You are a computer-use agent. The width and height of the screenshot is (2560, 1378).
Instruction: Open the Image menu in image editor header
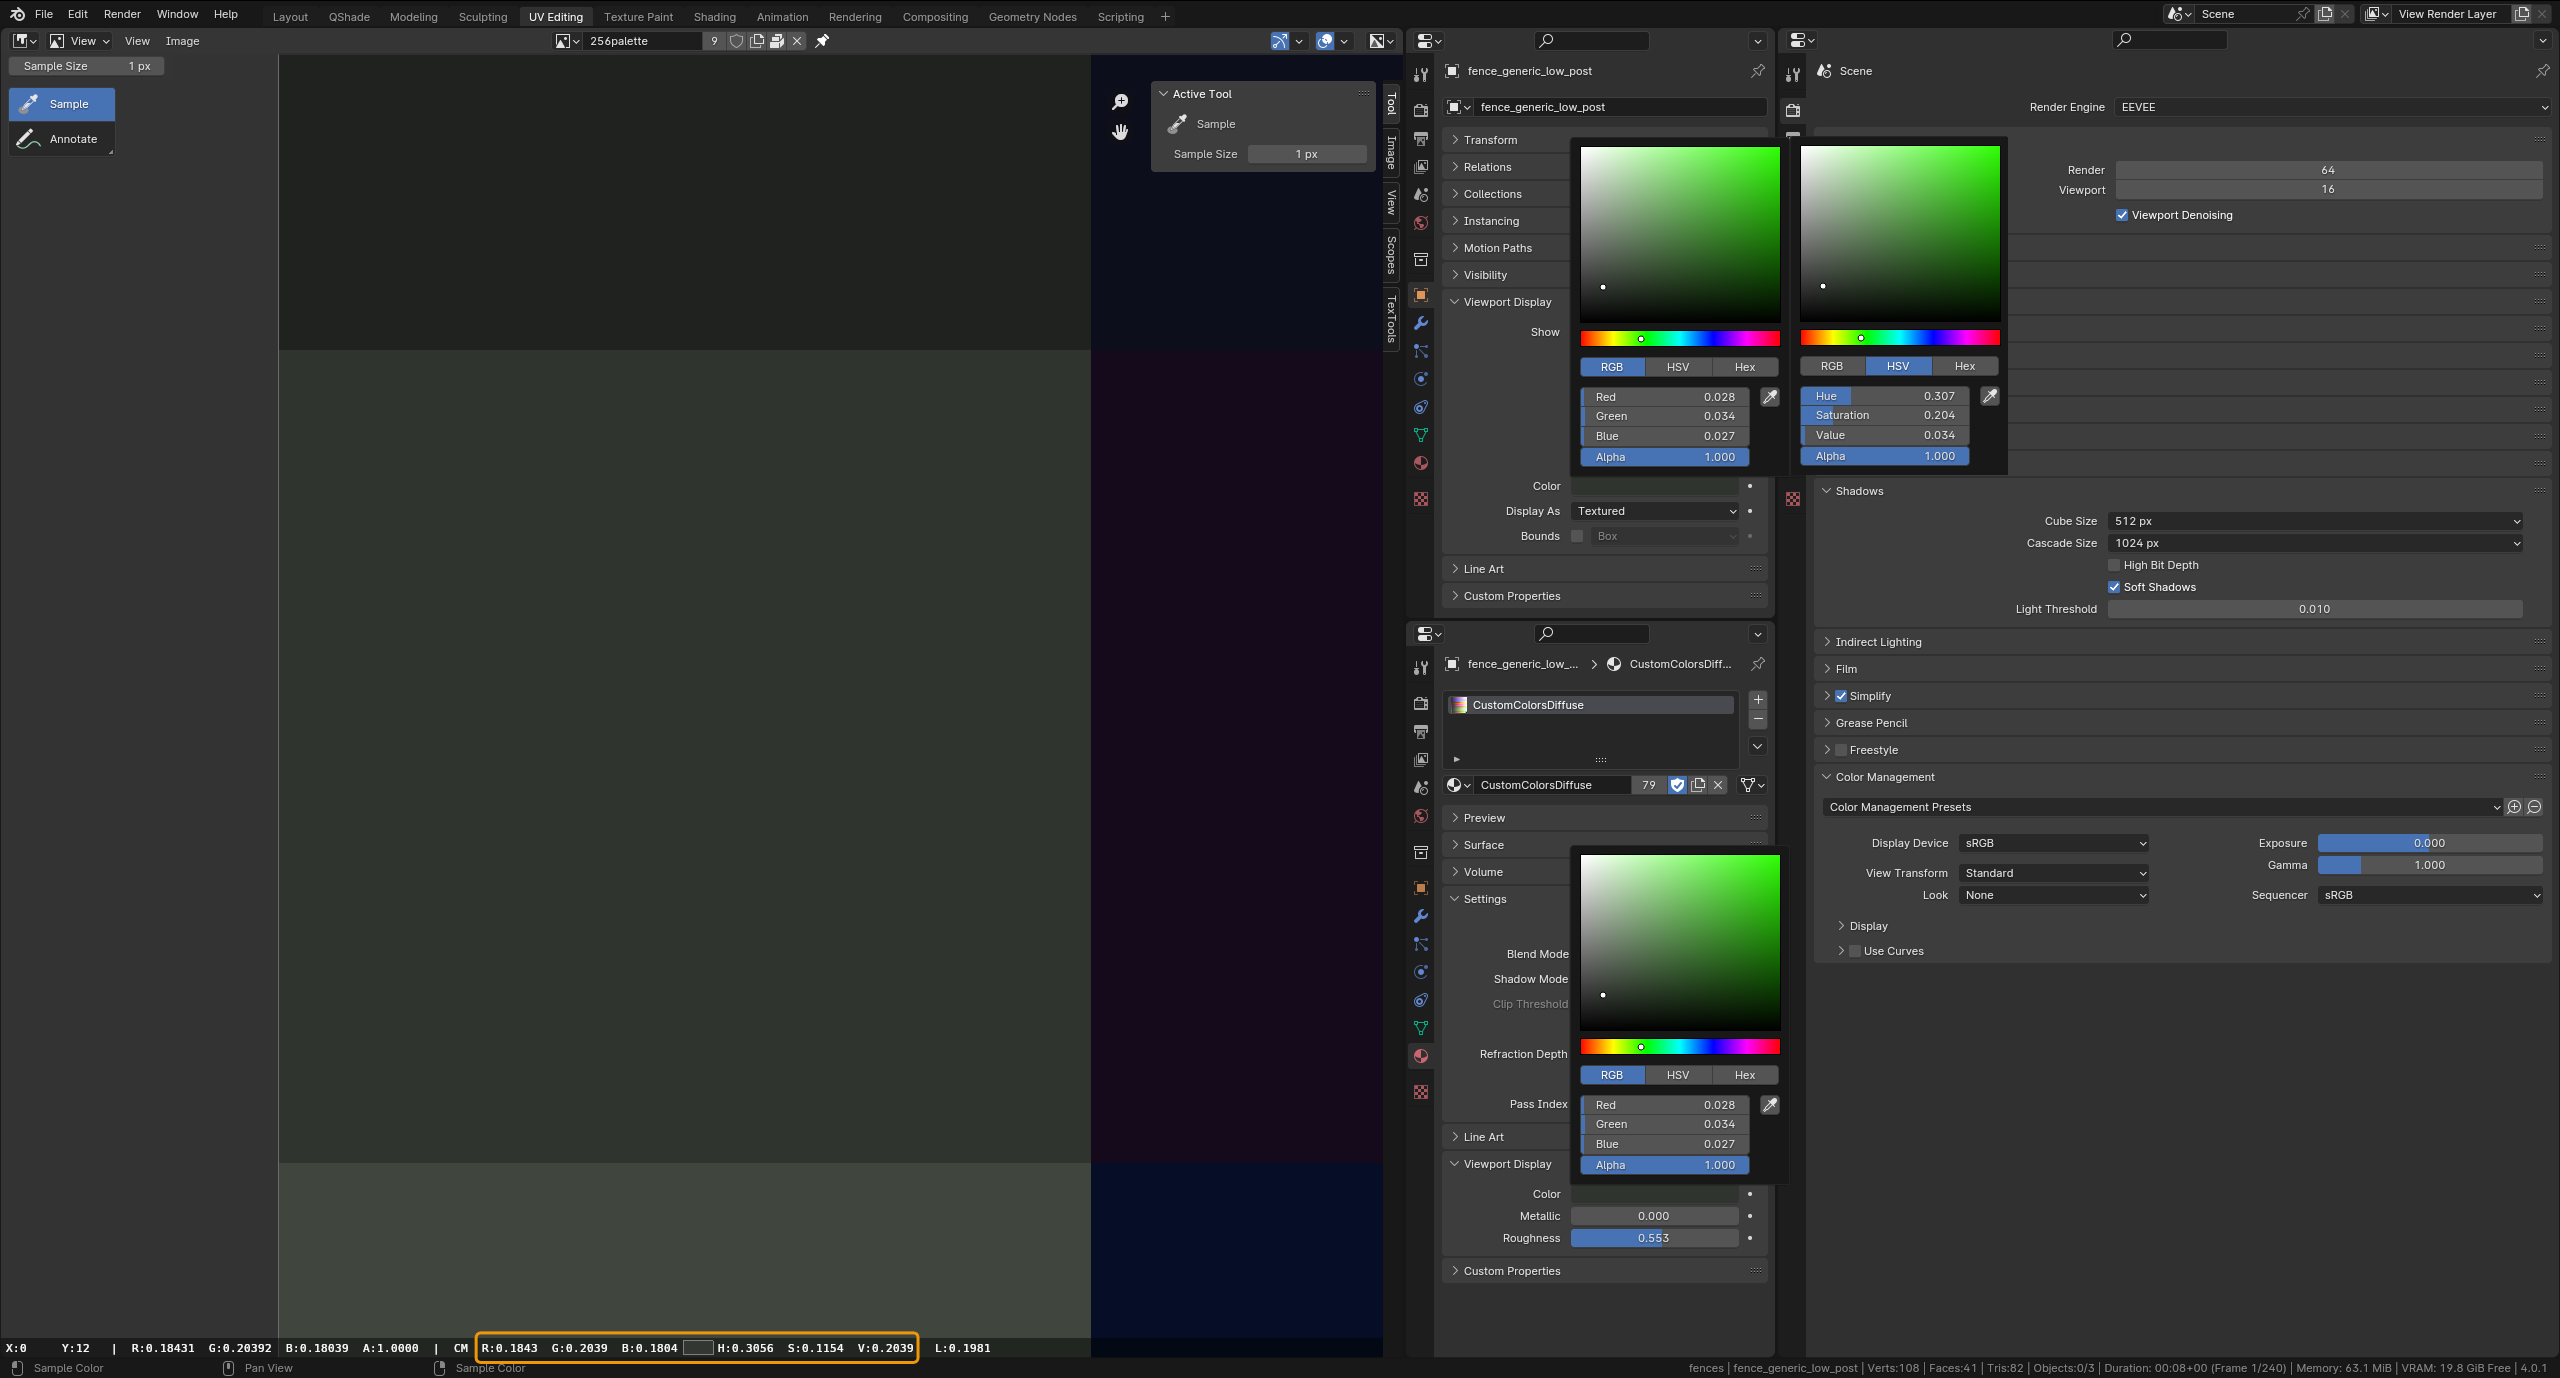click(x=182, y=41)
